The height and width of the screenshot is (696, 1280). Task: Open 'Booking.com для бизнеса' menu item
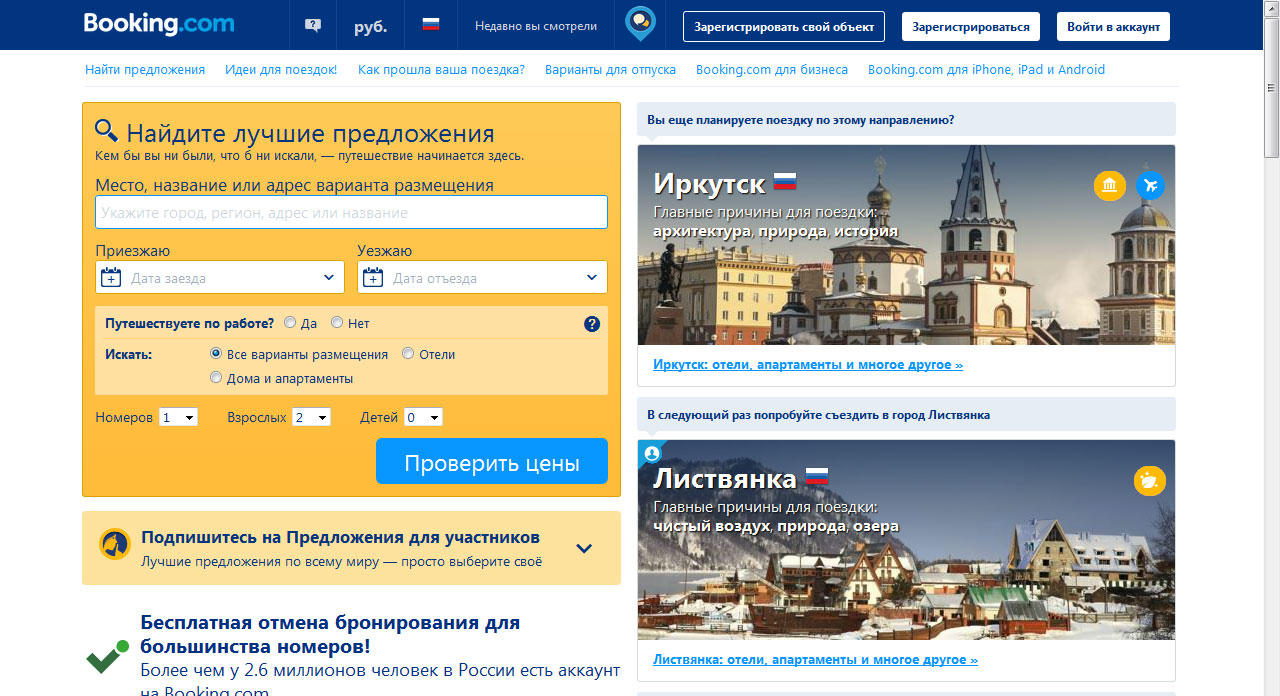click(x=771, y=70)
